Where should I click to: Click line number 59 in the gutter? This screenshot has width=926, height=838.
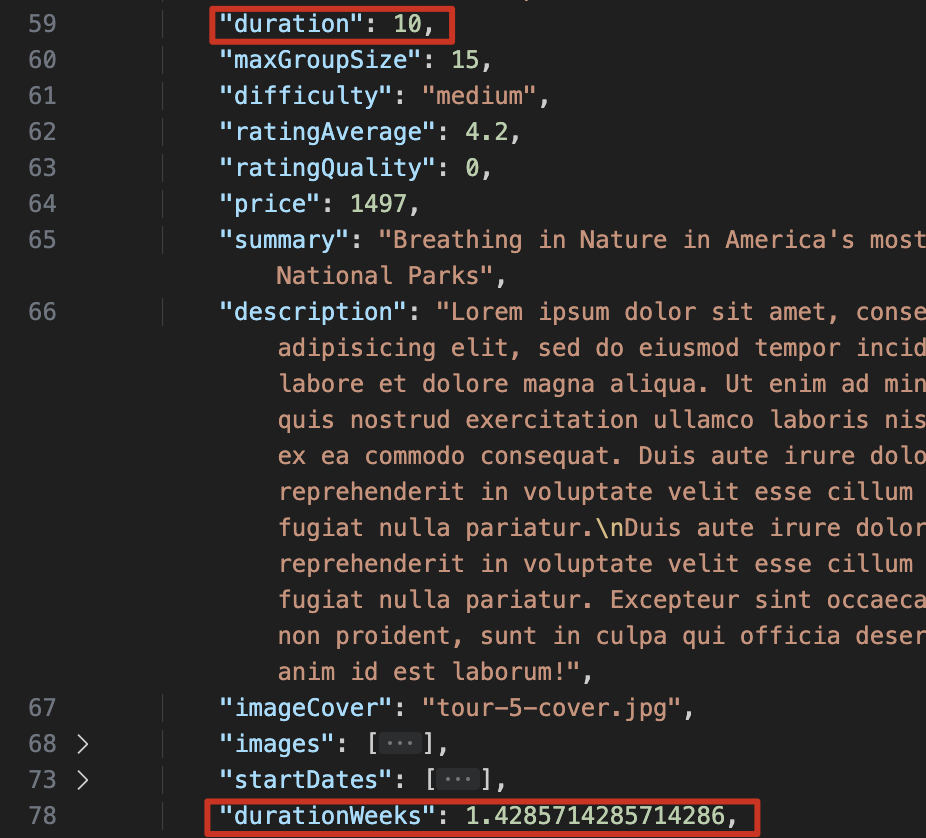42,24
